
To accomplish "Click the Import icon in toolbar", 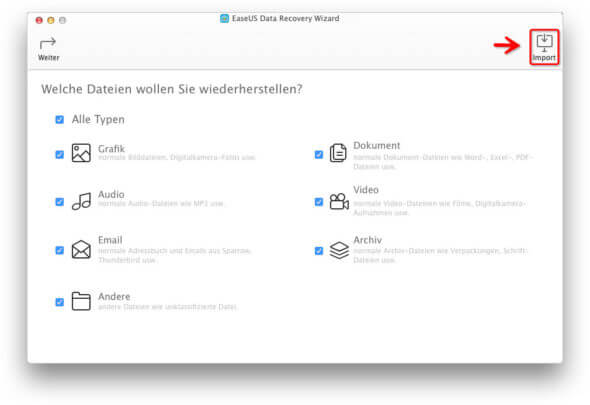I will 544,42.
